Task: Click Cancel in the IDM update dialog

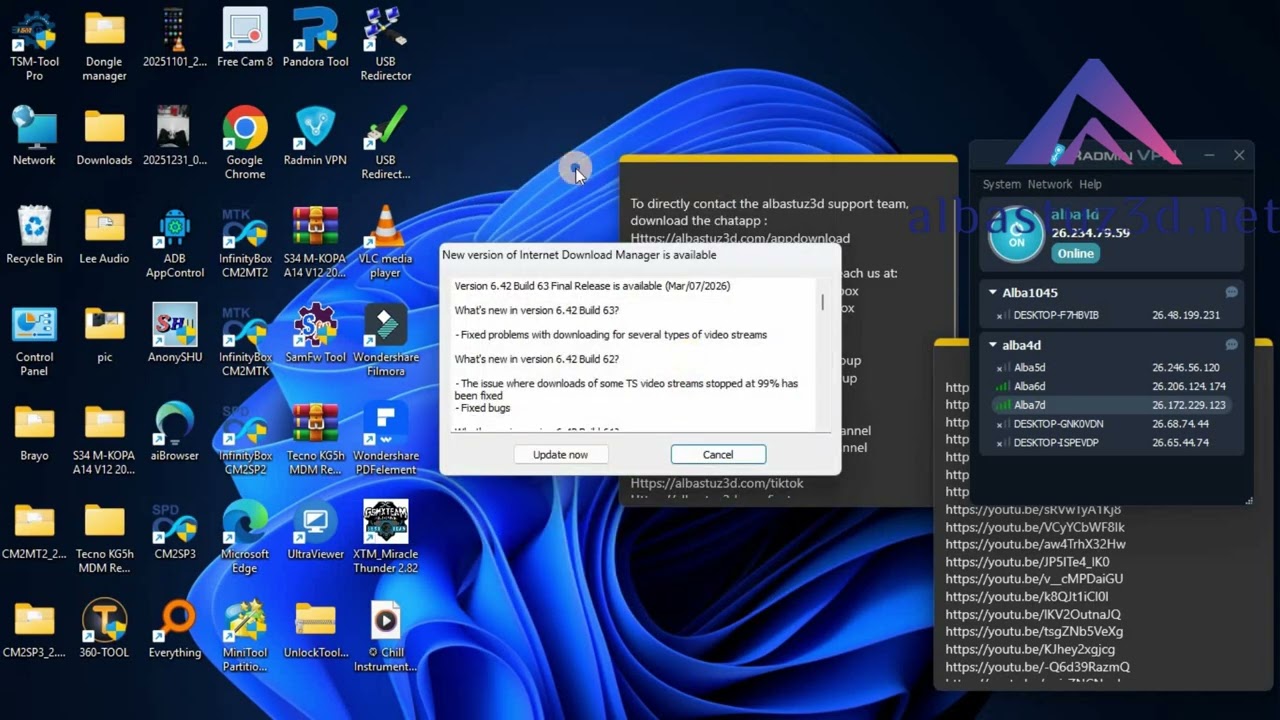Action: pyautogui.click(x=718, y=454)
